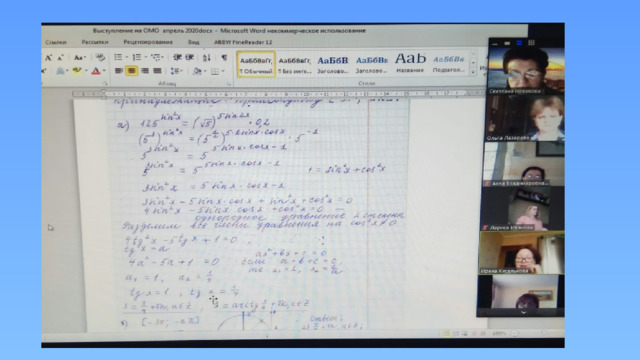Viewport: 640px width, 360px height.
Task: Toggle the show paragraph marks pilcrow
Action: (224, 57)
